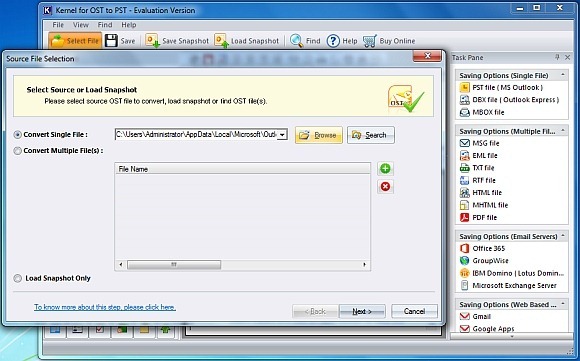Click the Load Snapshot toolbar icon
The image size is (580, 361).
click(221, 41)
